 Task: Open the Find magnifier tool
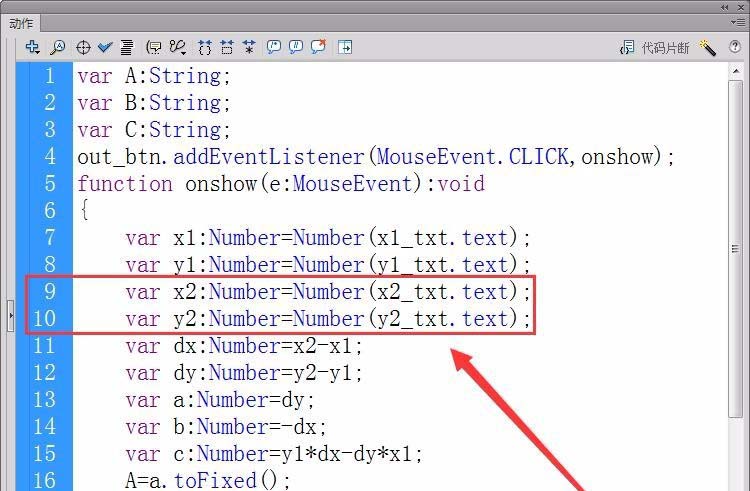[58, 47]
